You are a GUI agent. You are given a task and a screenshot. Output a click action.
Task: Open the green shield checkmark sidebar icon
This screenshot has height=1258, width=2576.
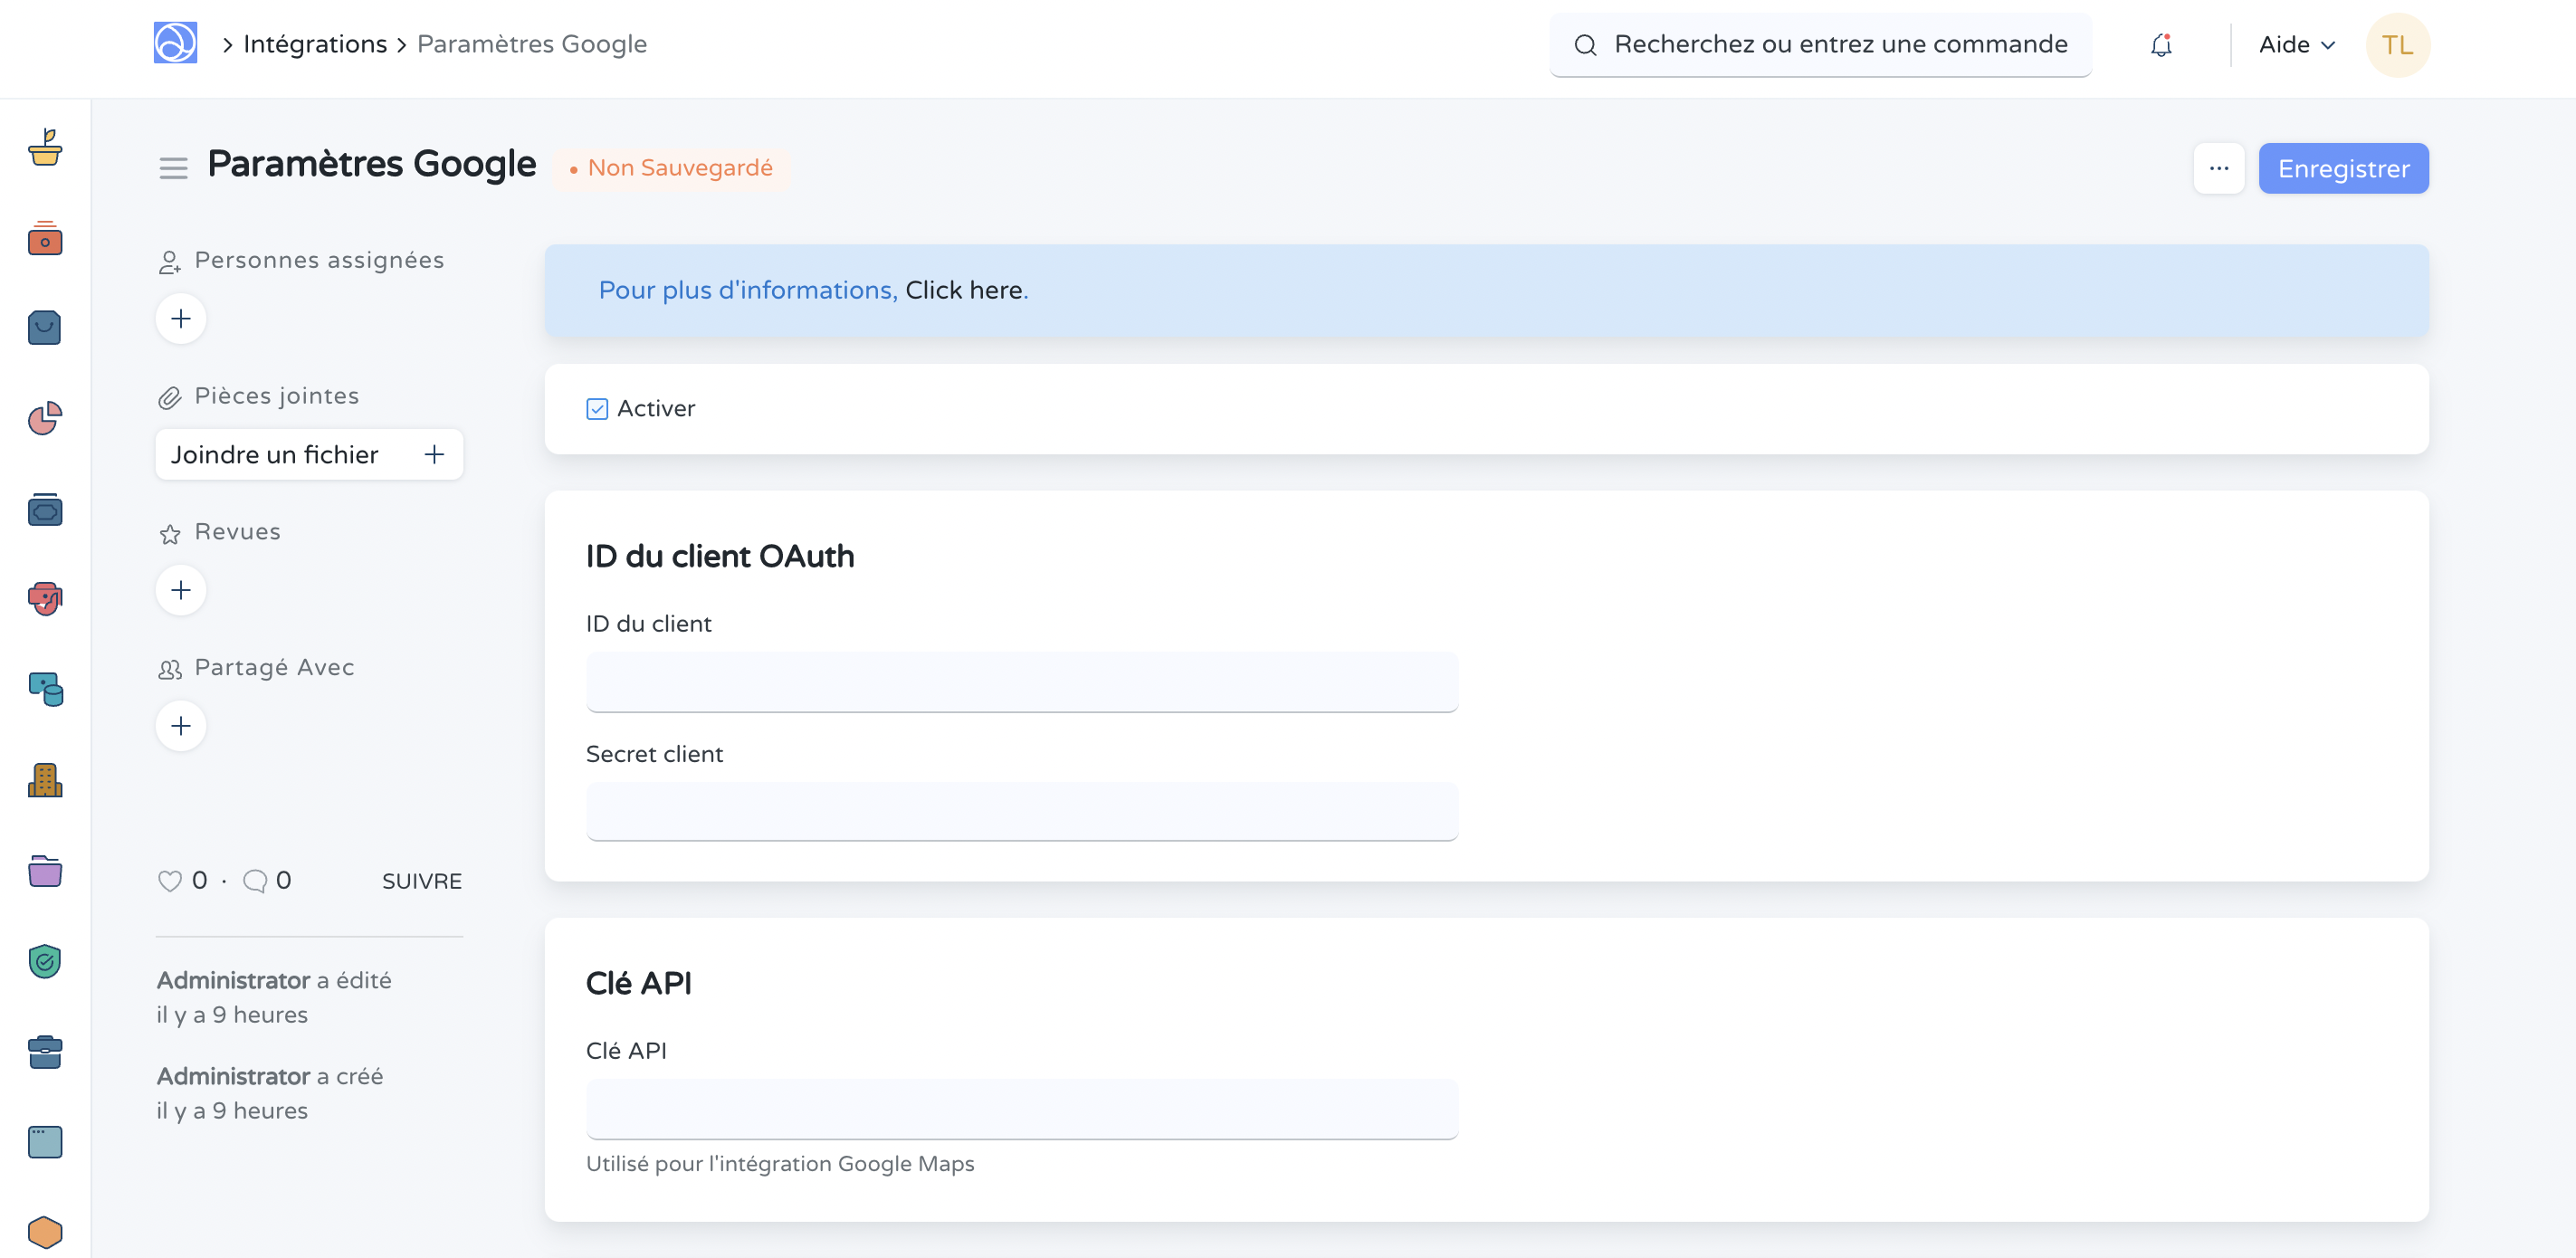45,961
